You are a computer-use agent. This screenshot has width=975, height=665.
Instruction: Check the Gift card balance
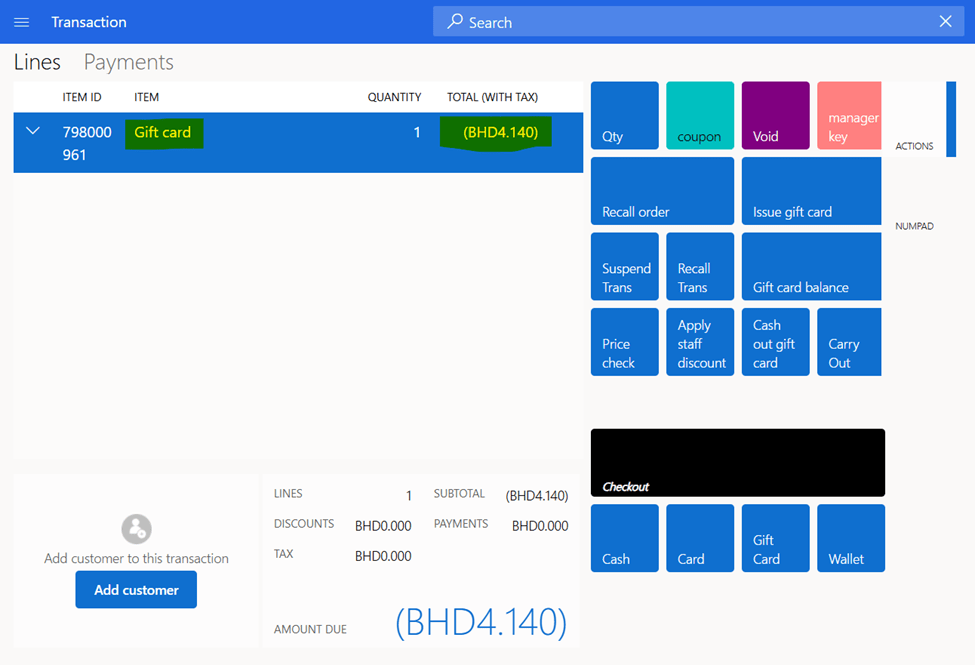tap(811, 267)
